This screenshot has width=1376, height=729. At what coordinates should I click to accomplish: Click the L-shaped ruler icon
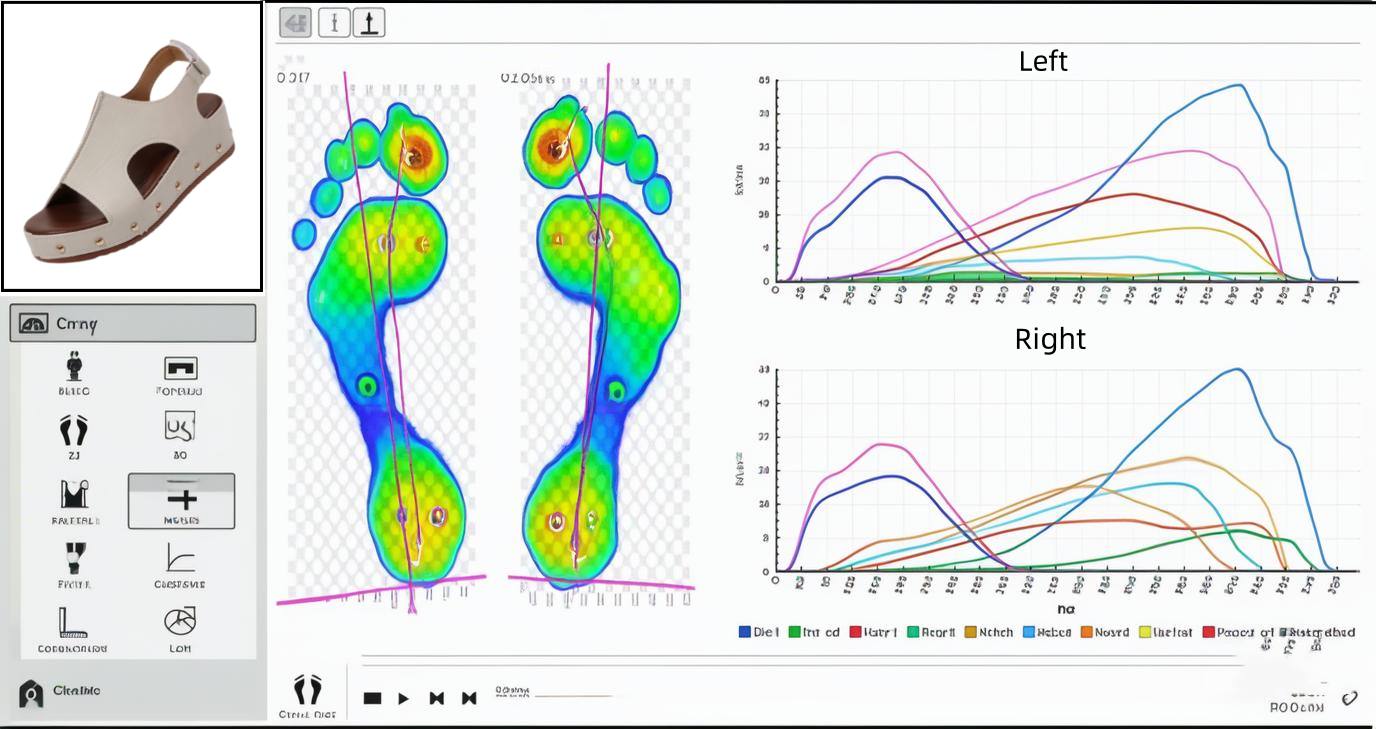pyautogui.click(x=72, y=622)
